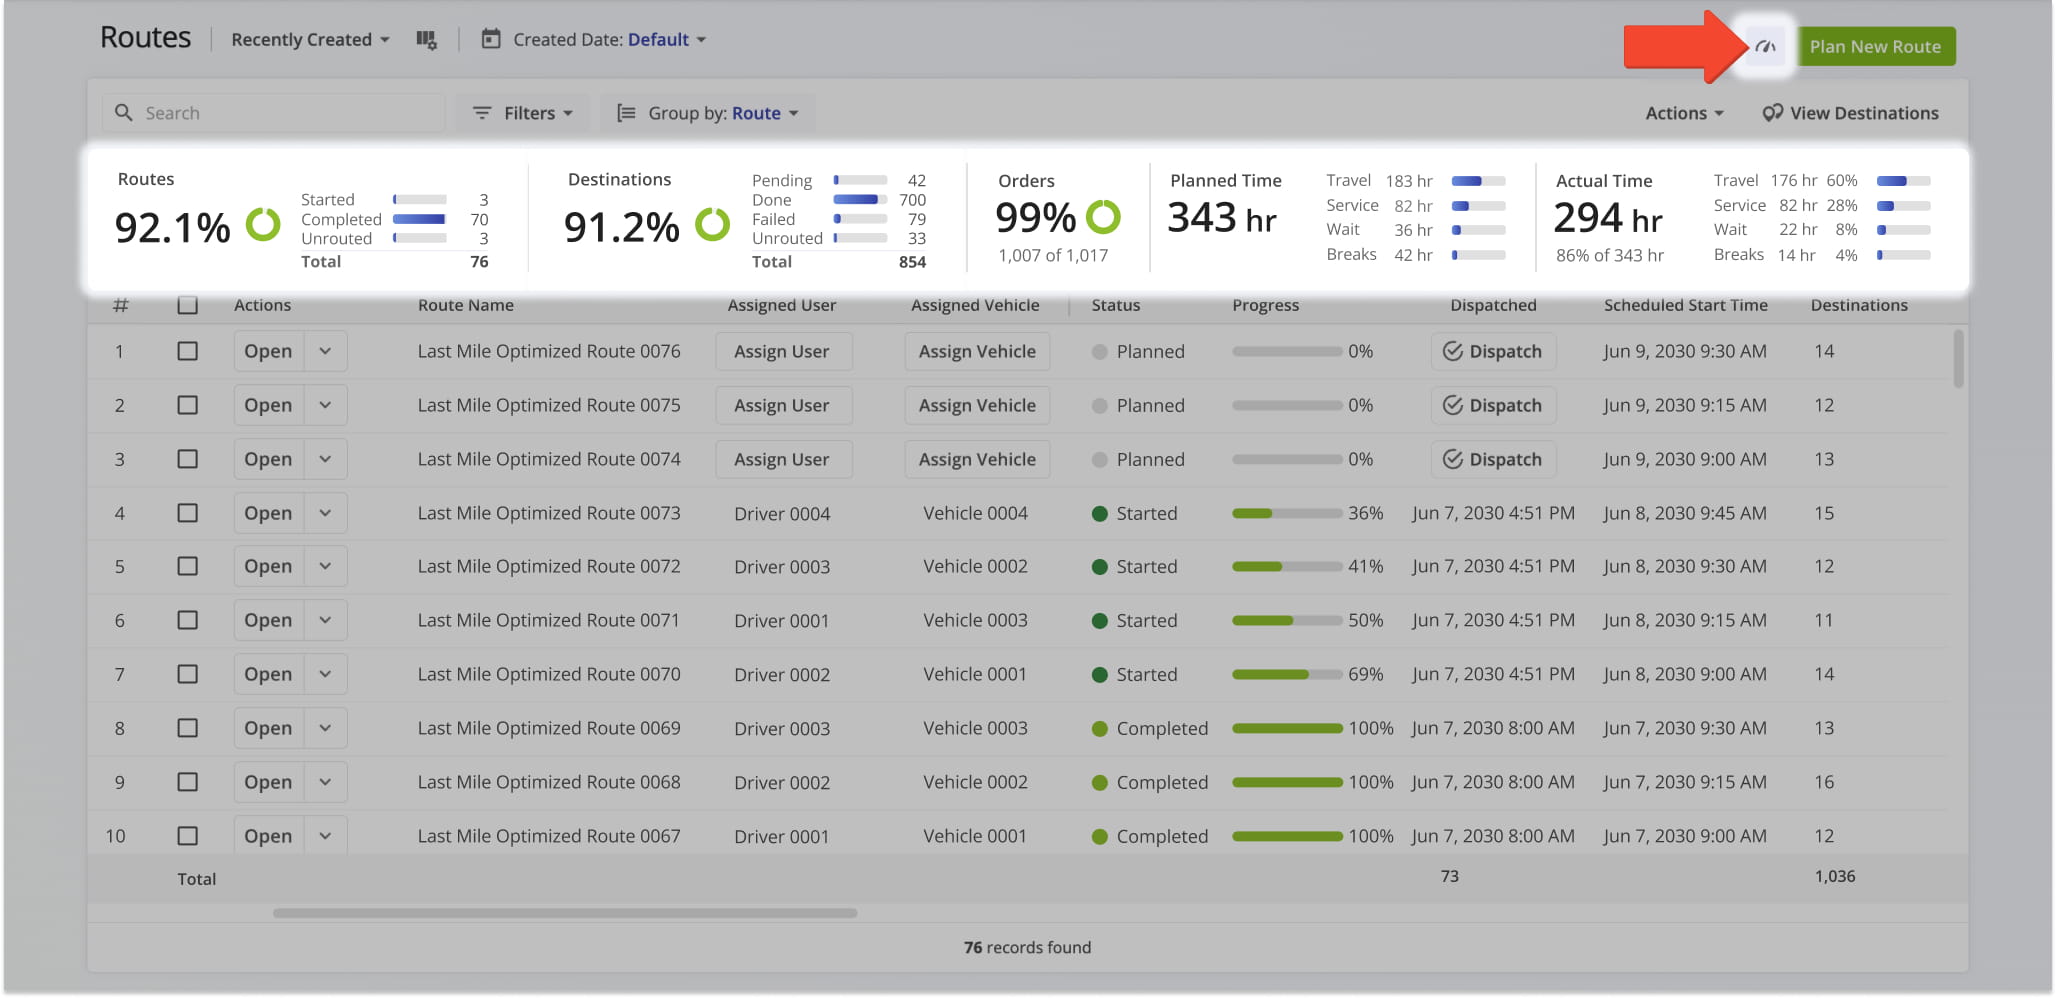Tick the checkbox beside Last Mile Optimized Route 0068
The width and height of the screenshot is (2056, 998).
(187, 782)
